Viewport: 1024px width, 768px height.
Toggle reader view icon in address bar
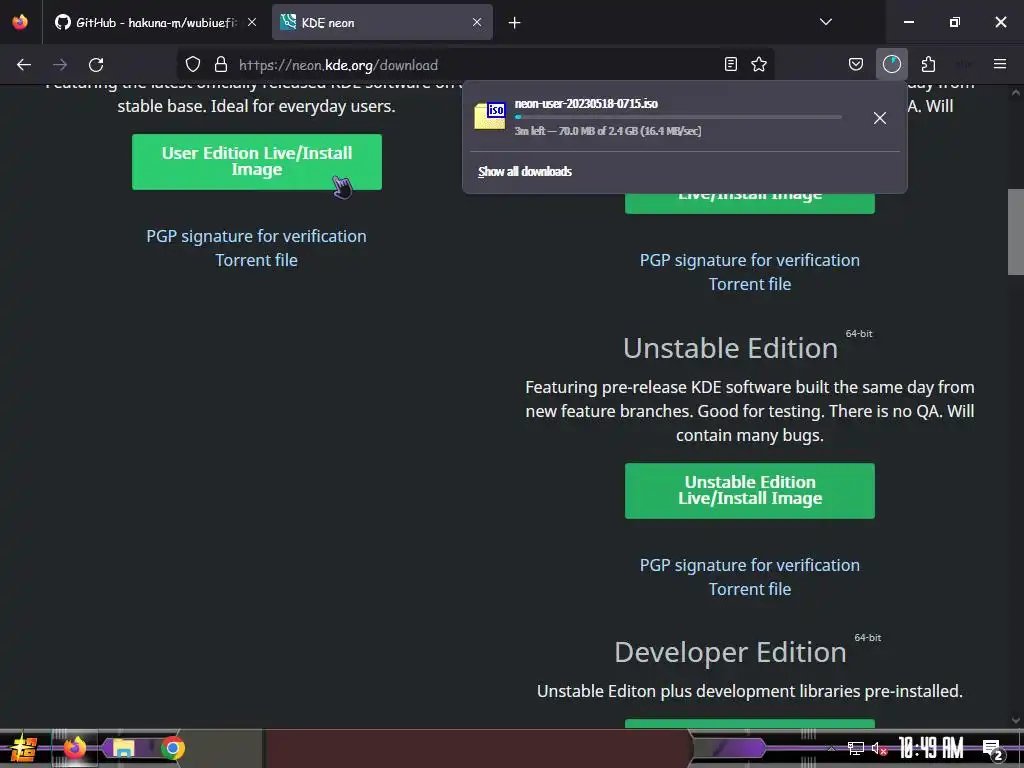tap(731, 64)
